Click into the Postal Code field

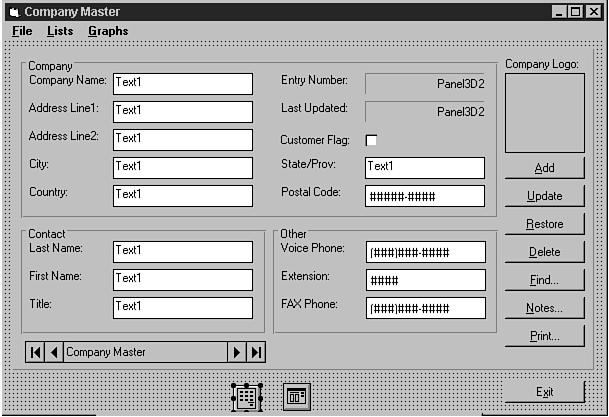pos(424,196)
